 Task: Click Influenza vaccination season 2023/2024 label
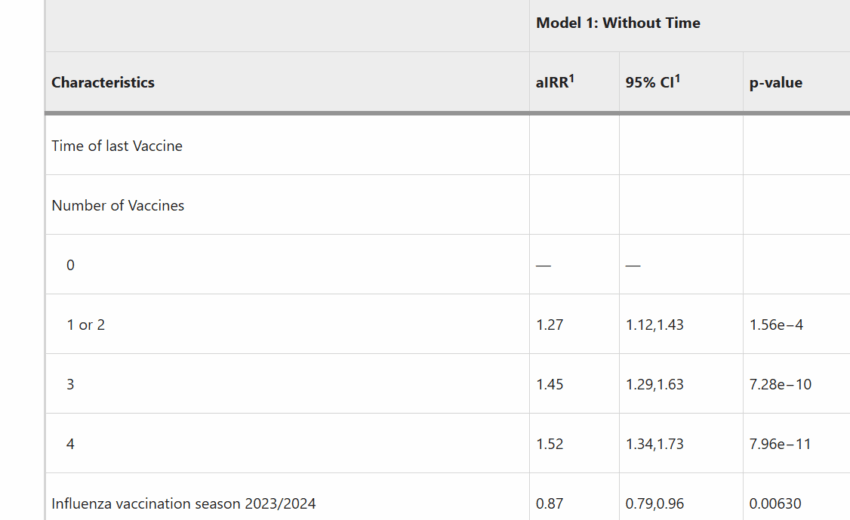click(x=183, y=504)
